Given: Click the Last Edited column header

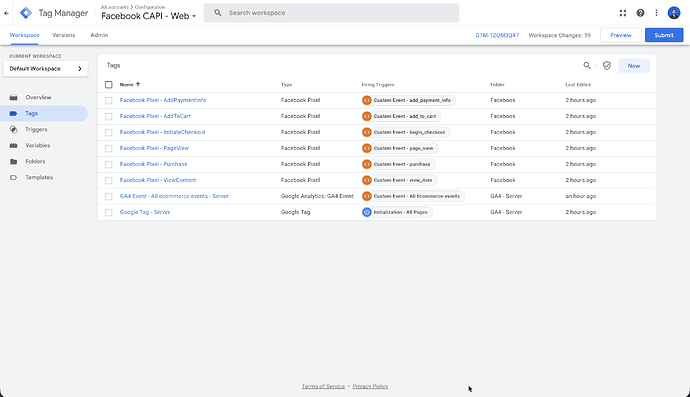Looking at the screenshot, I should pos(578,85).
